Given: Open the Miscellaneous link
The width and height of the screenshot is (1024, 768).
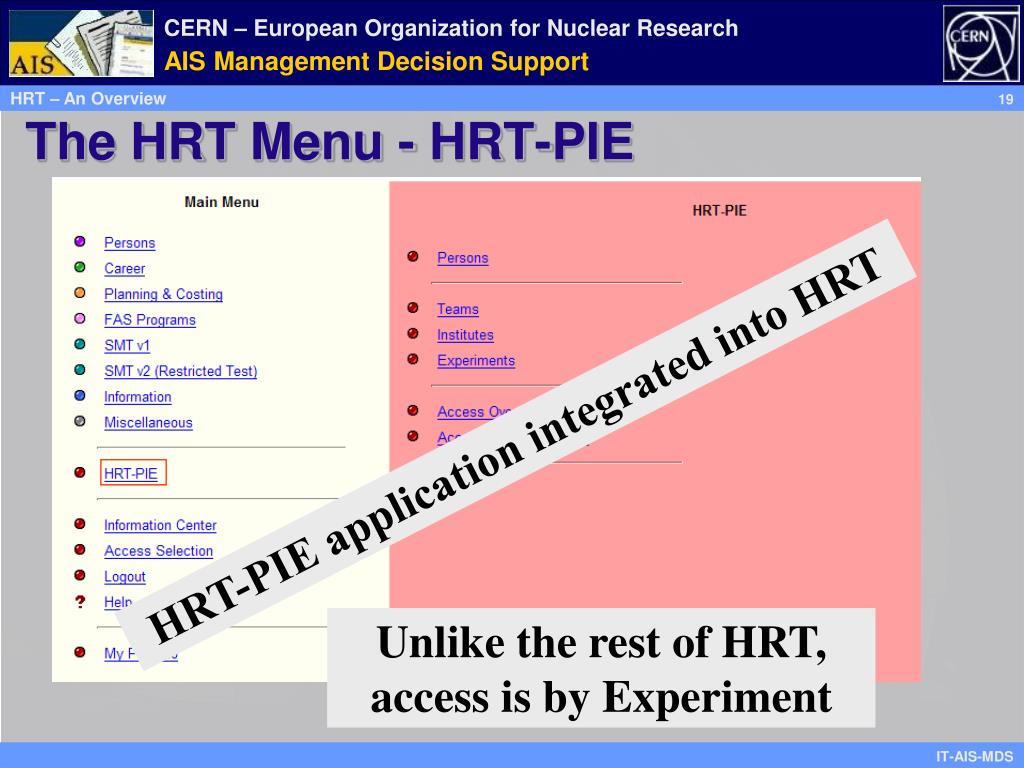Looking at the screenshot, I should [148, 423].
